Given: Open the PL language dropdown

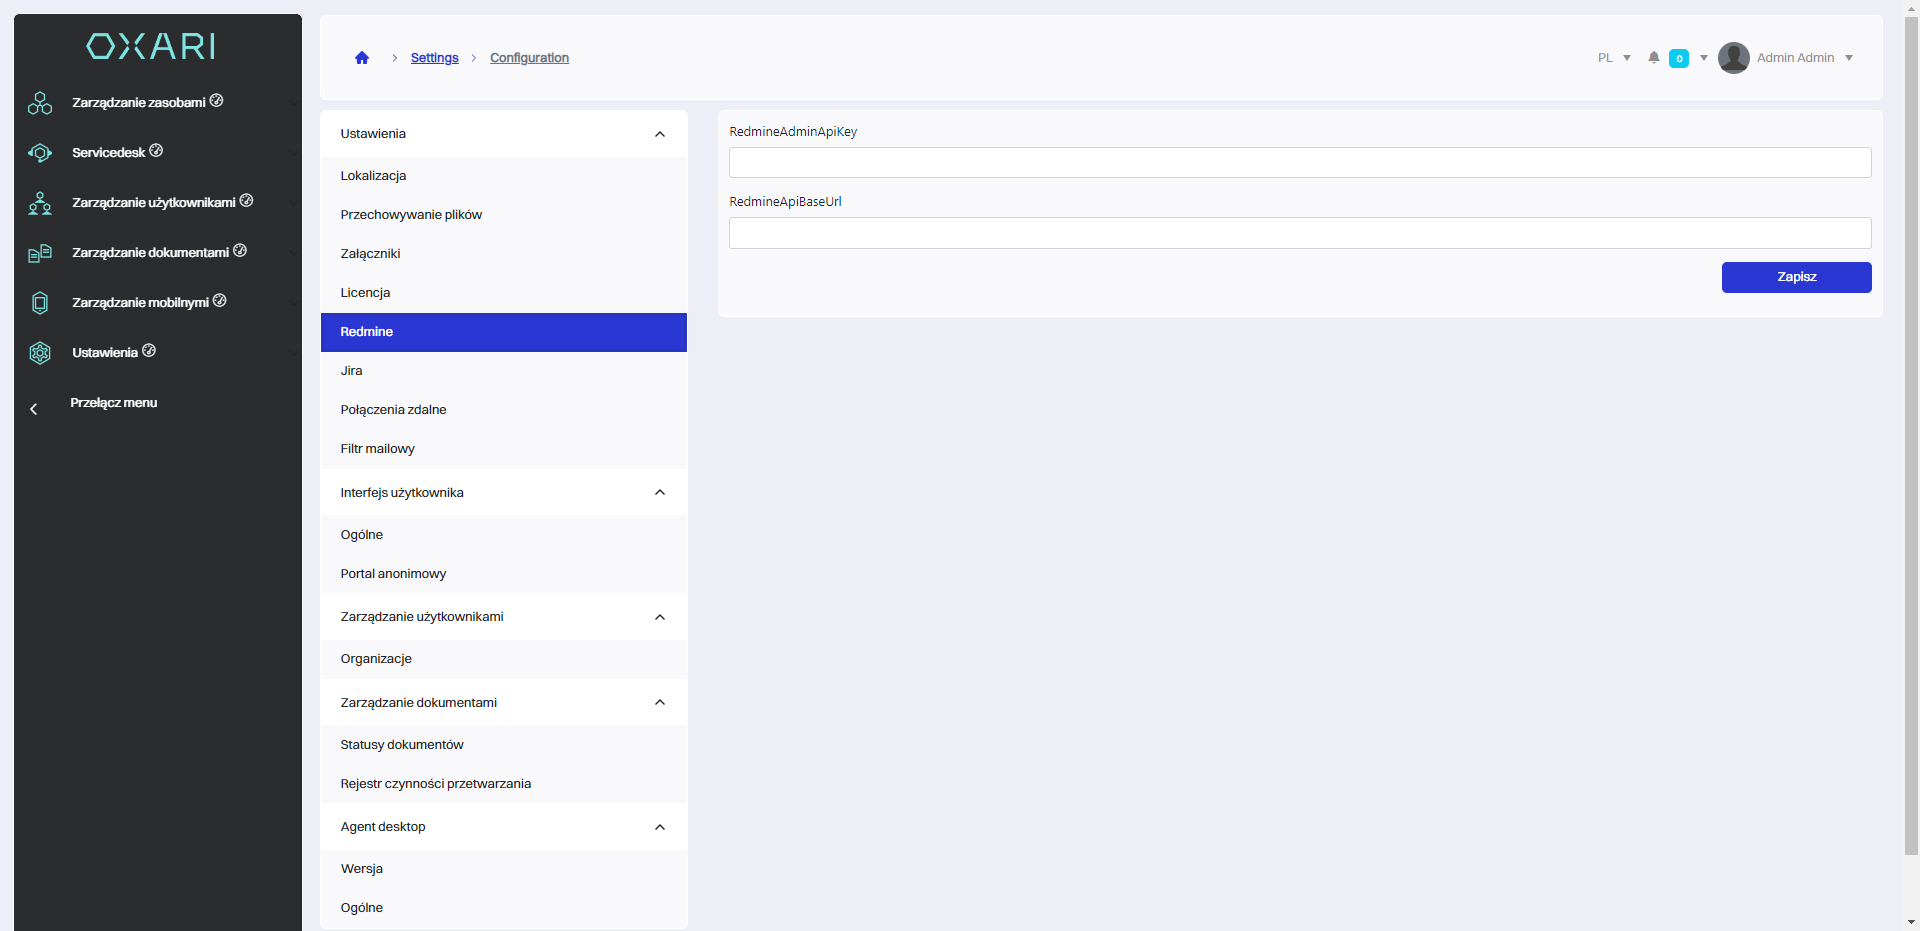Looking at the screenshot, I should coord(1614,58).
